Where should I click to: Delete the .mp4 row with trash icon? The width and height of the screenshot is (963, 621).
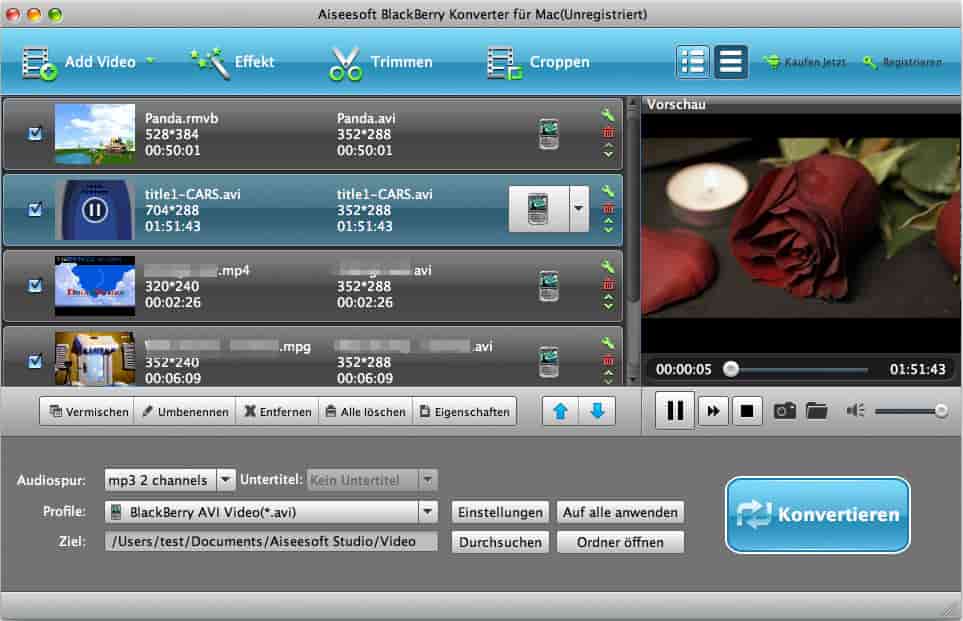[608, 284]
